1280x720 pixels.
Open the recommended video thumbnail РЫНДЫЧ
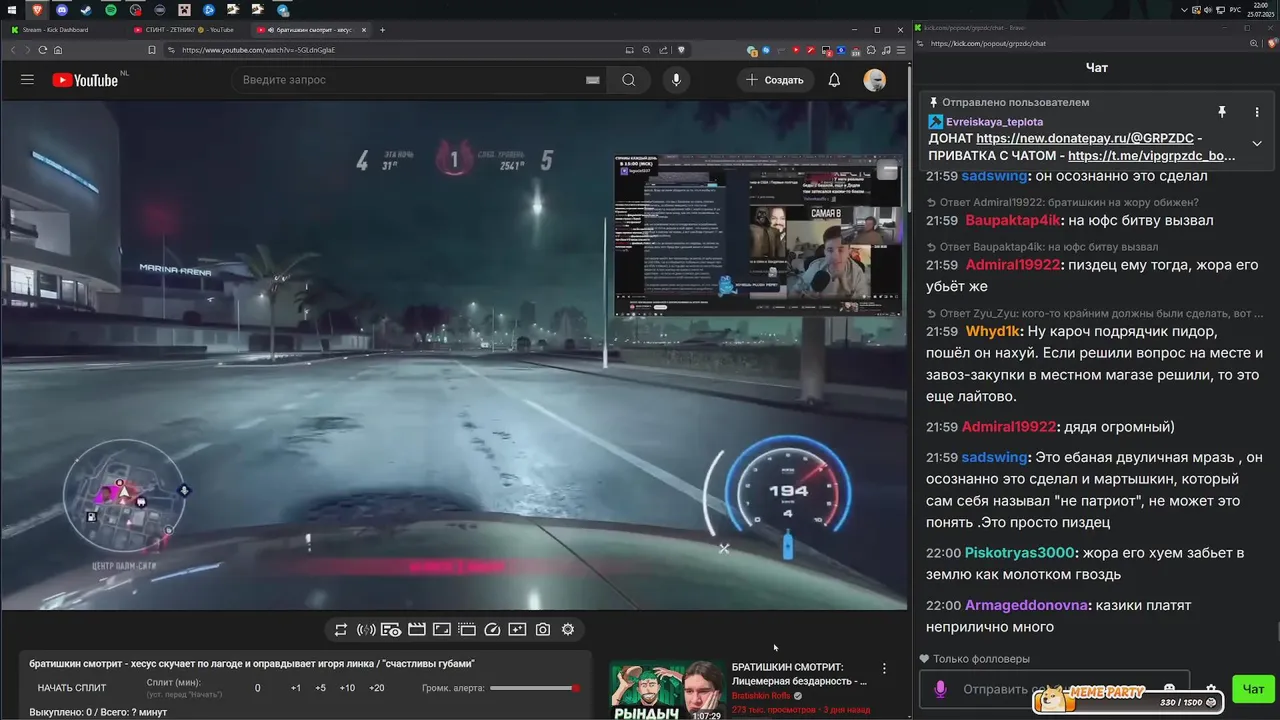[x=667, y=690]
